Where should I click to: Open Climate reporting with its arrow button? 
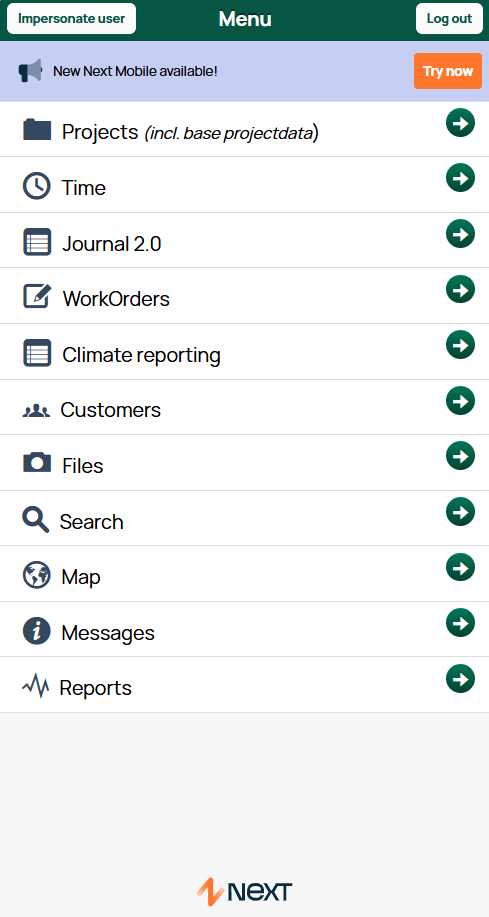pos(460,345)
